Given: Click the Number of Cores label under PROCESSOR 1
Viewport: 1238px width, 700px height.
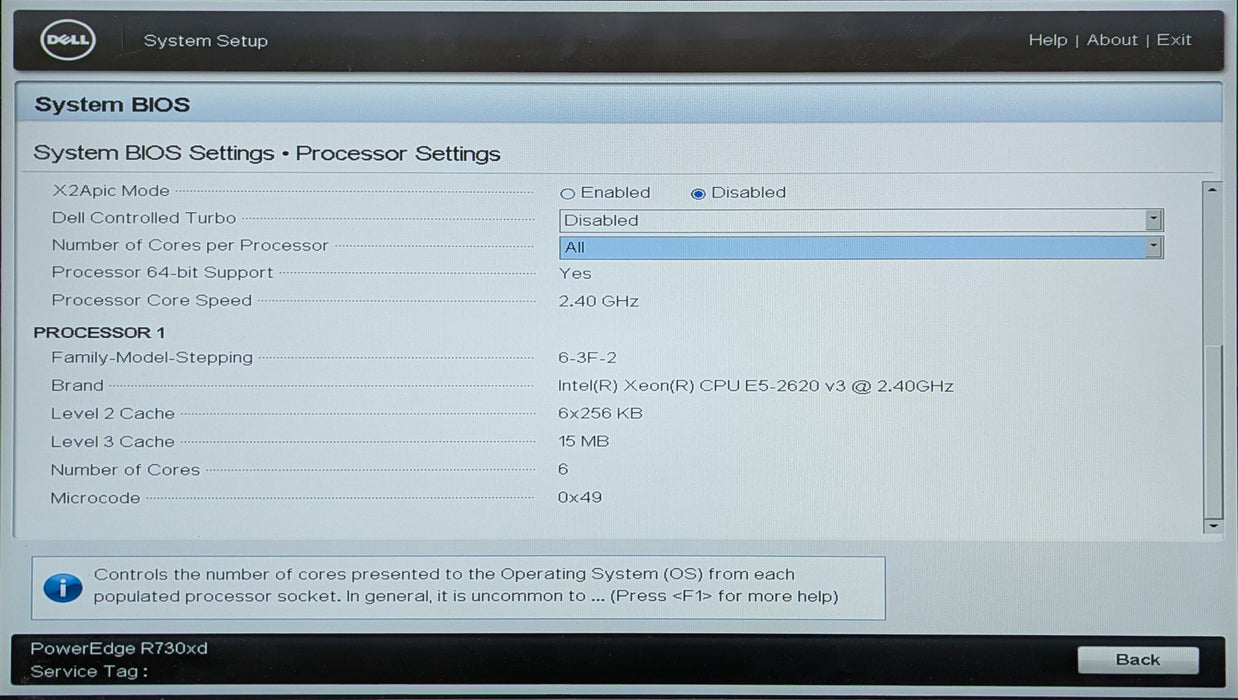Looking at the screenshot, I should tap(125, 469).
